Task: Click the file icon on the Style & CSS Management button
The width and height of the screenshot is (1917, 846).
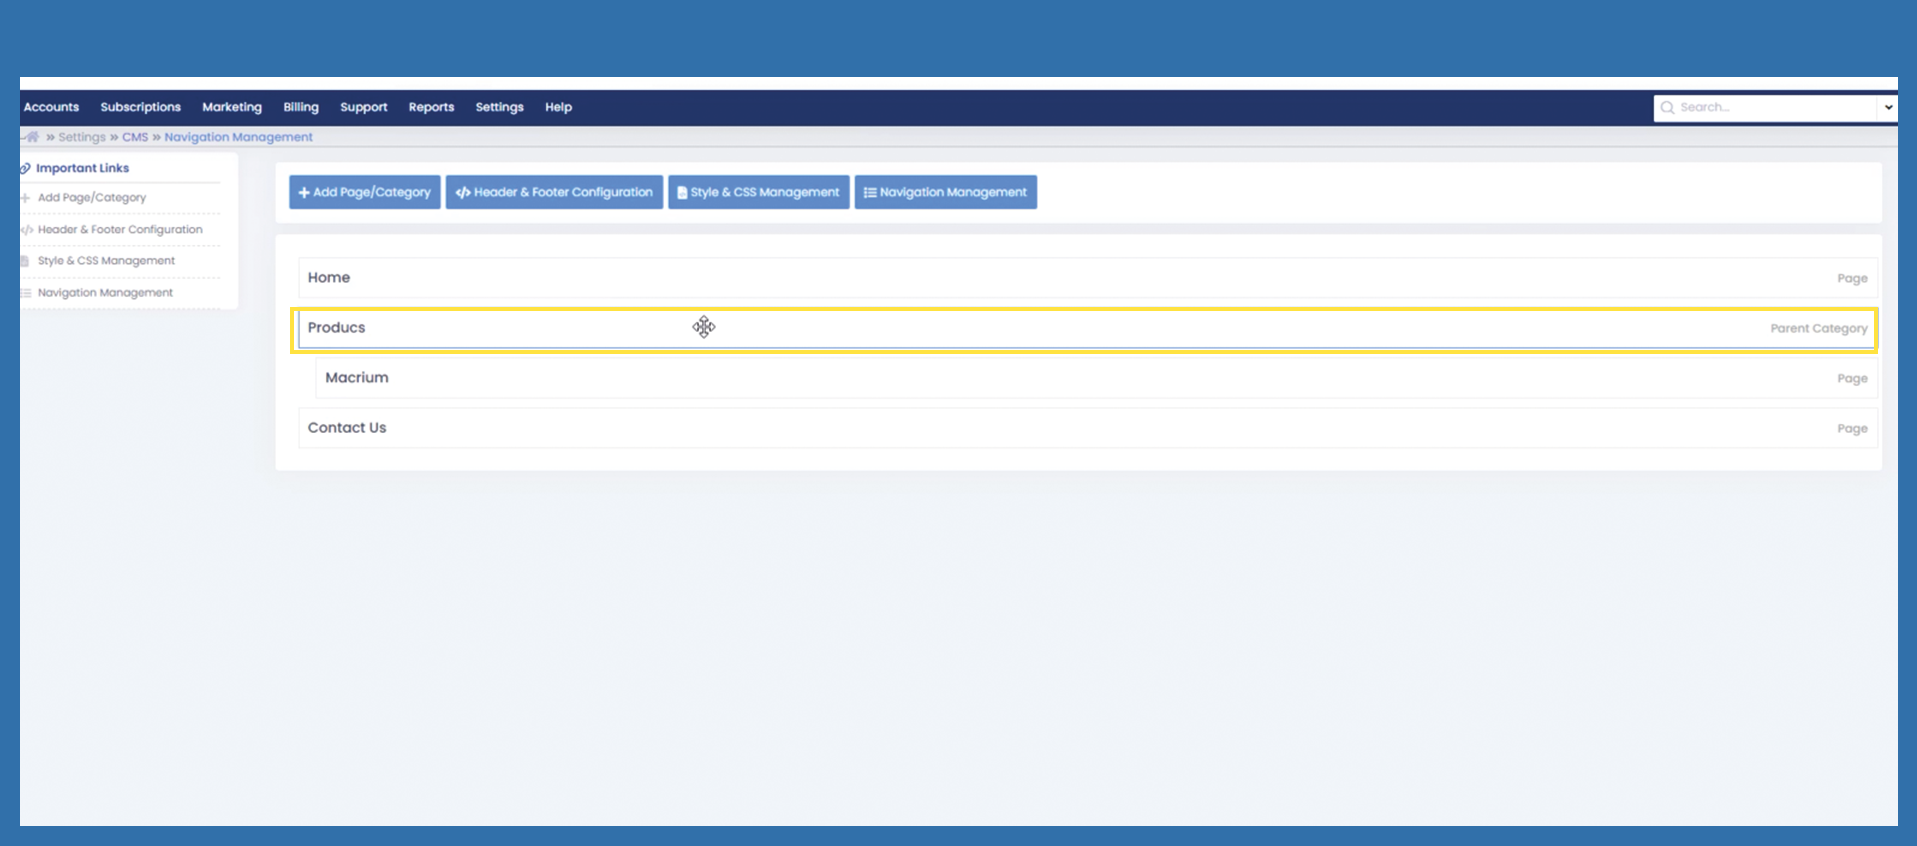Action: click(x=682, y=193)
